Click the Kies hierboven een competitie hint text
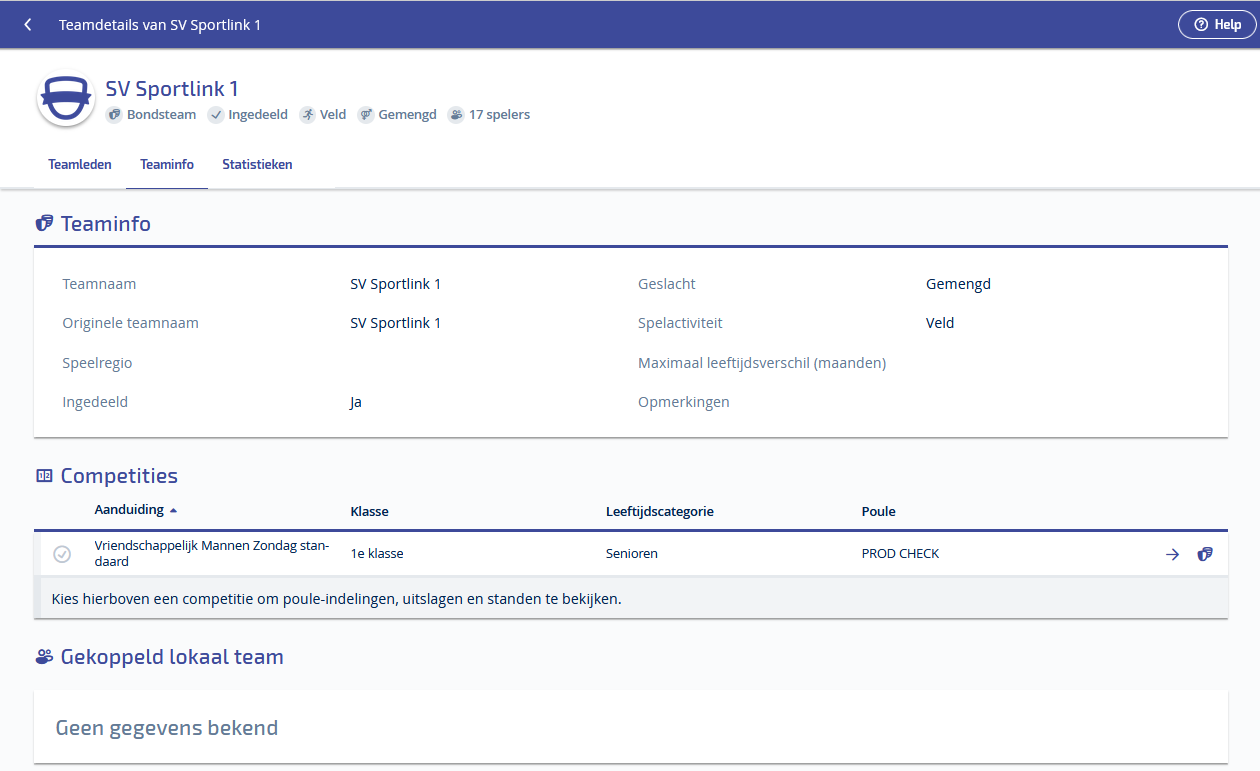1260x771 pixels. point(336,600)
